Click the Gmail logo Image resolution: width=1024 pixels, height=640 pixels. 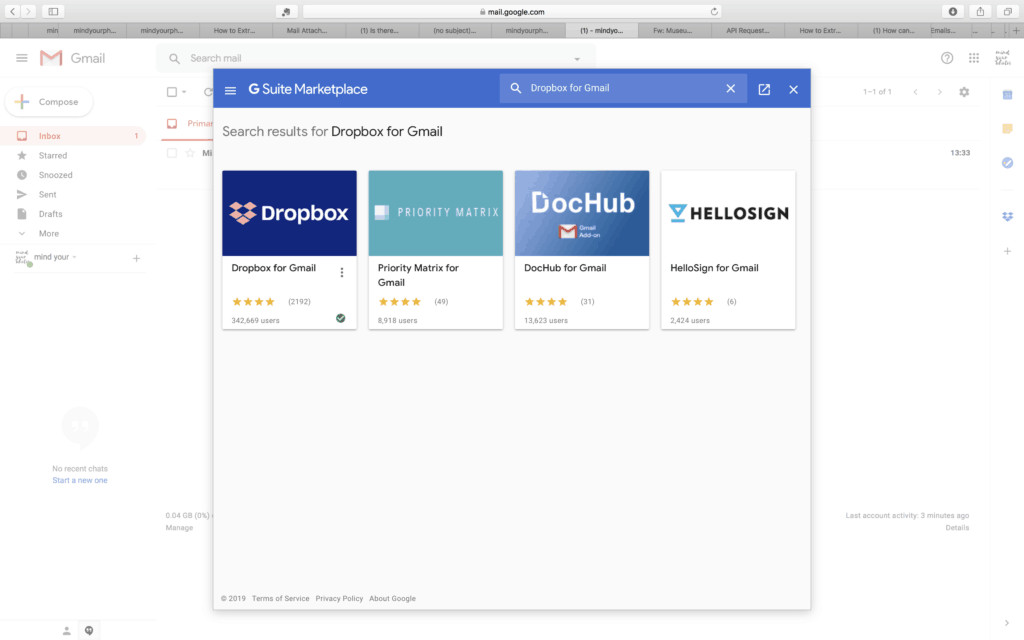pyautogui.click(x=72, y=58)
